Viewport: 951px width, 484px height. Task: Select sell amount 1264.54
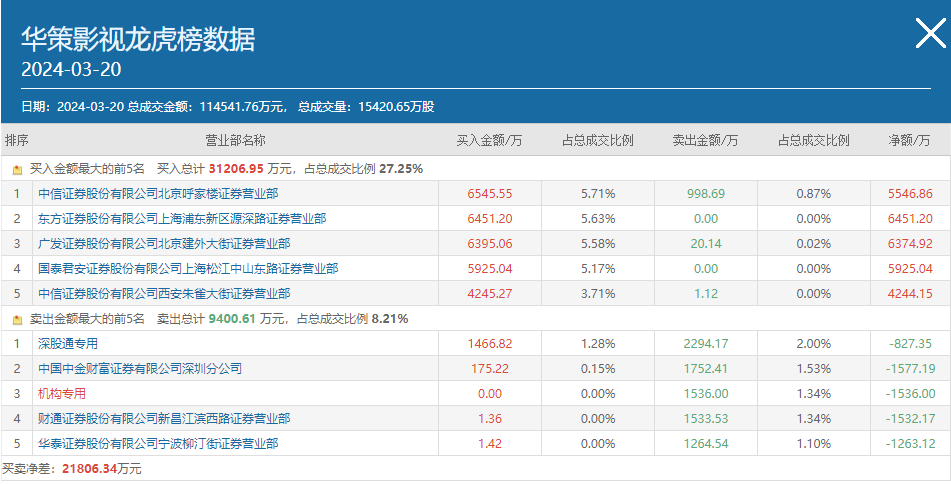[x=706, y=444]
